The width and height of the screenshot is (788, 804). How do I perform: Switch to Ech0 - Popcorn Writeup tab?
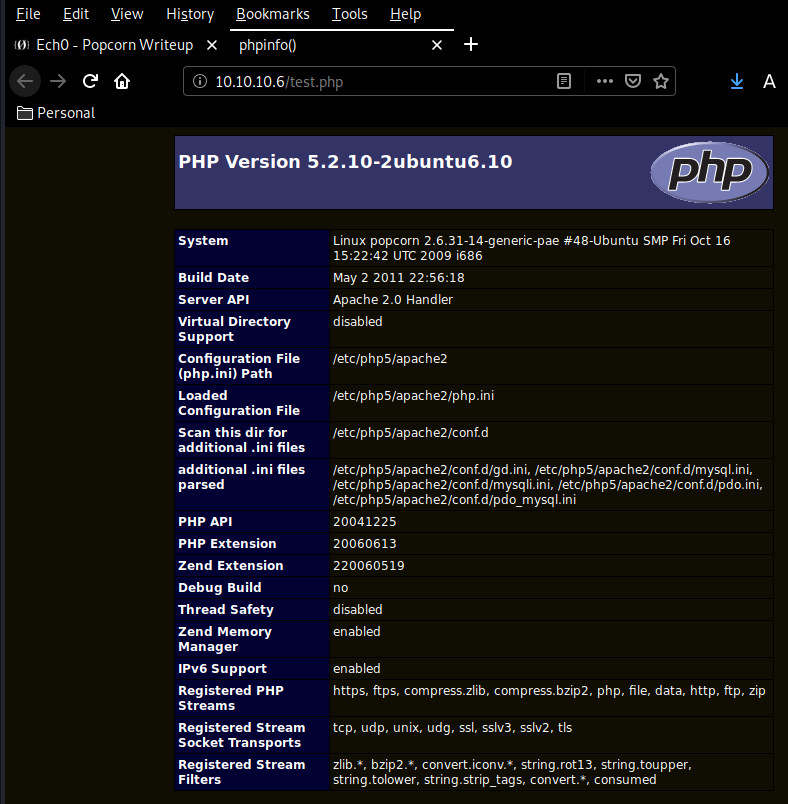(x=110, y=45)
